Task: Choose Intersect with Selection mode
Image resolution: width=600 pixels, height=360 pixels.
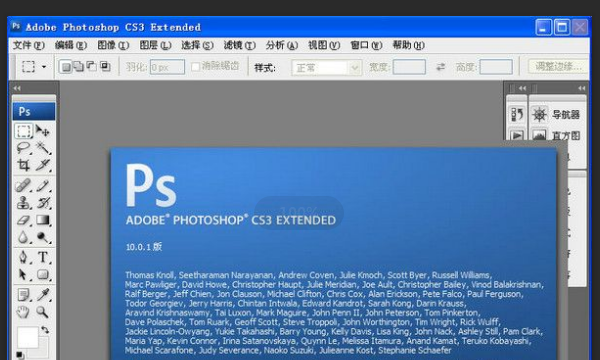Action: (105, 67)
